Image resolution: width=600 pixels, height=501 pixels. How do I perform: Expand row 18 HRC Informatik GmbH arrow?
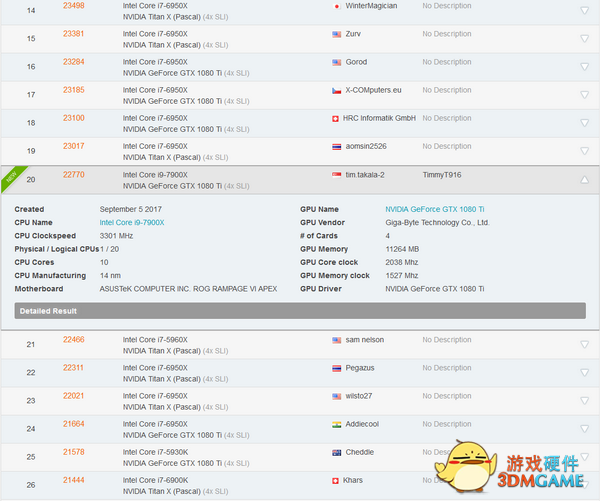(x=584, y=123)
